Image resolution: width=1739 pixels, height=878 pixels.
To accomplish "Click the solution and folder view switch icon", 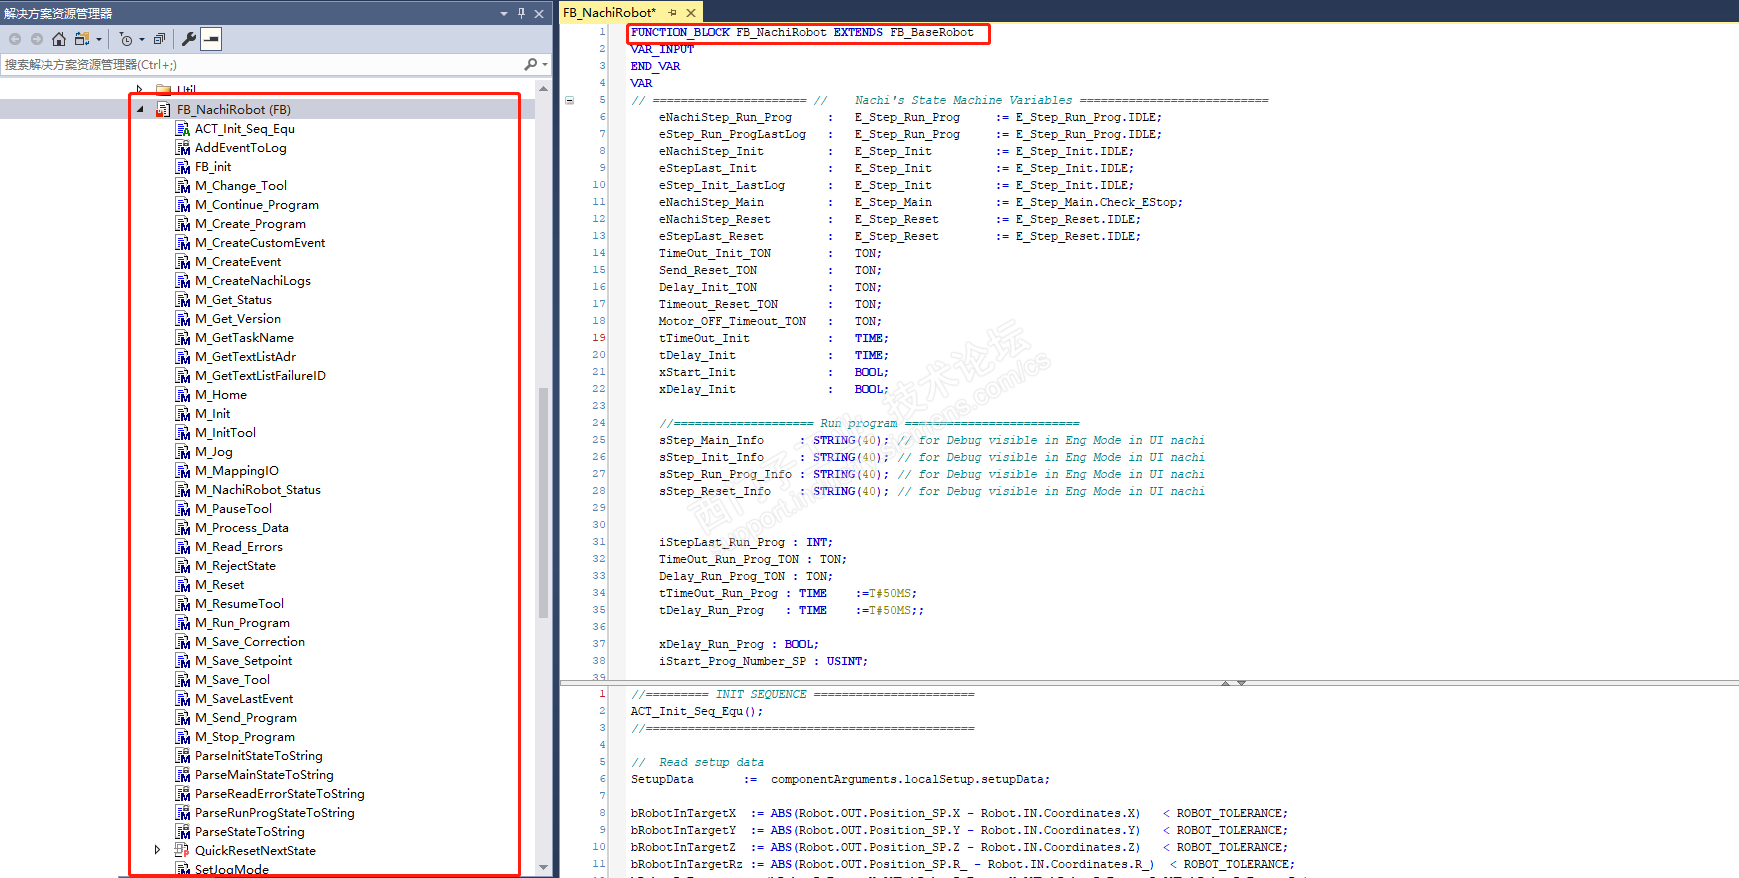I will coord(82,39).
